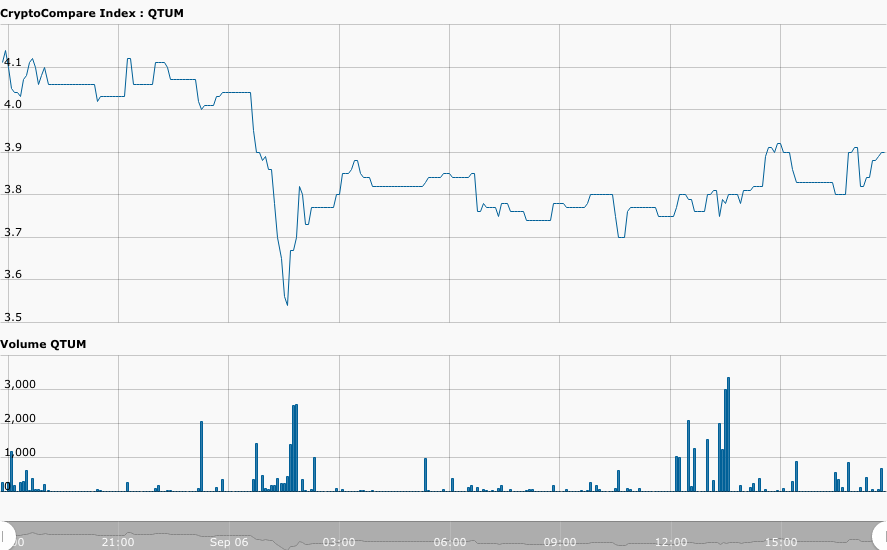Select Sep 06 marker on timeline navigator

[x=229, y=542]
